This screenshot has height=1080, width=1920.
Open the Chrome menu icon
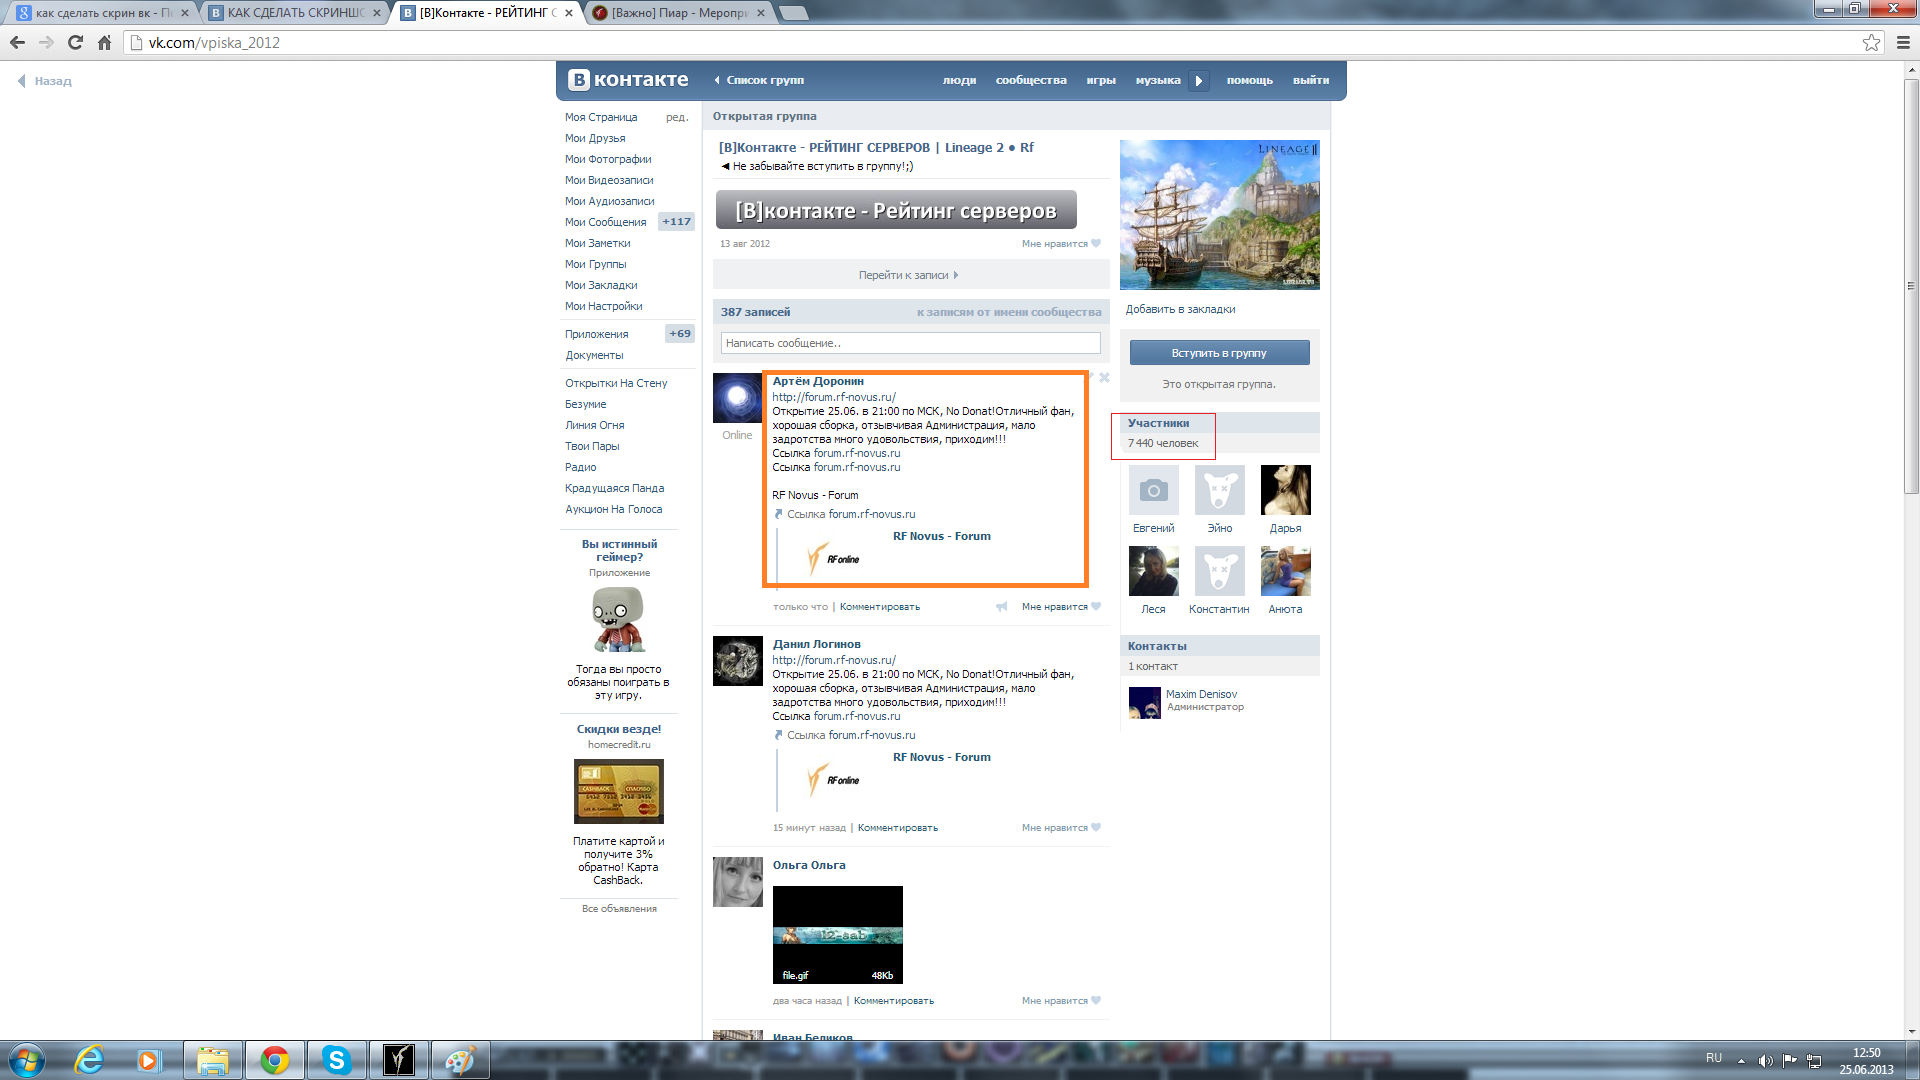(1903, 42)
